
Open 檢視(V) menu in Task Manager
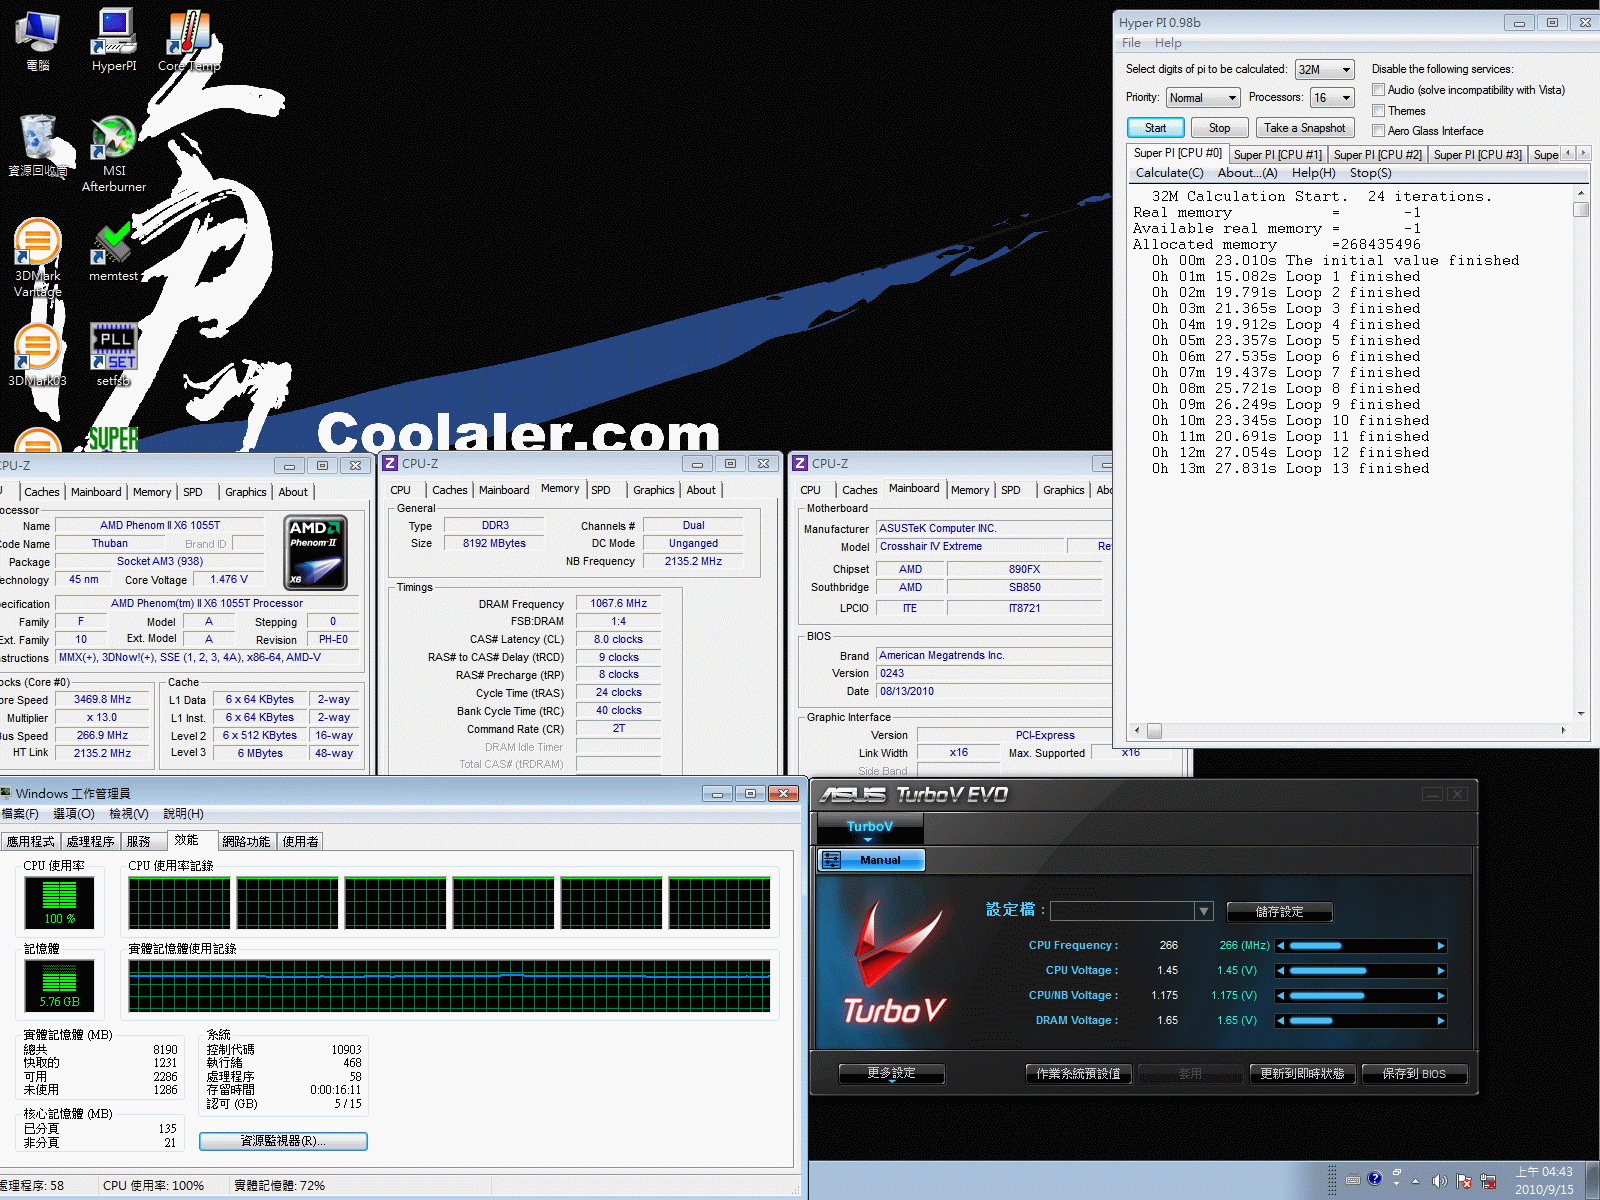128,814
